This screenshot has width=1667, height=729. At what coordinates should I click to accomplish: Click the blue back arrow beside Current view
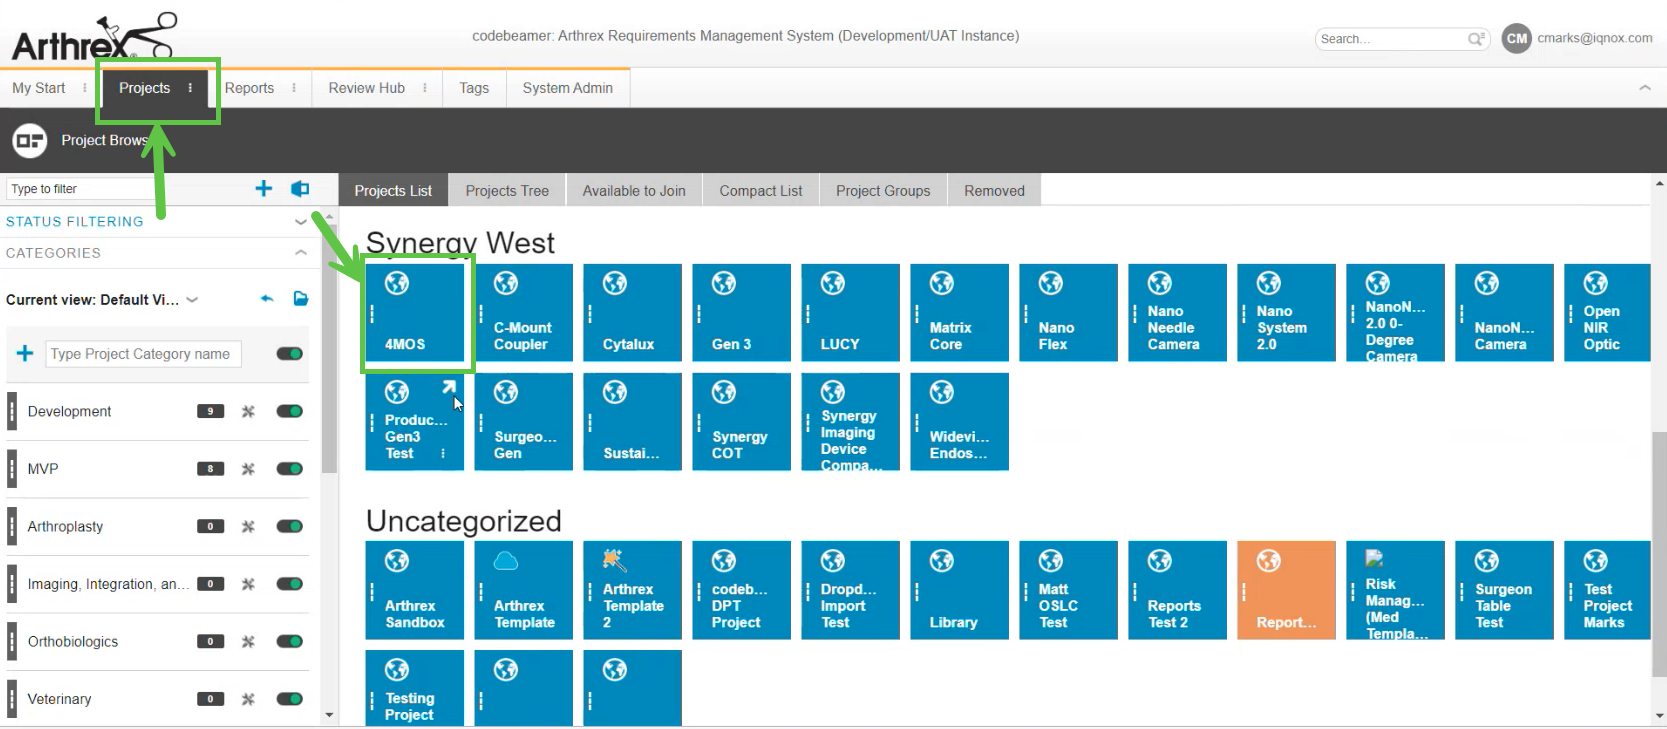click(x=267, y=299)
